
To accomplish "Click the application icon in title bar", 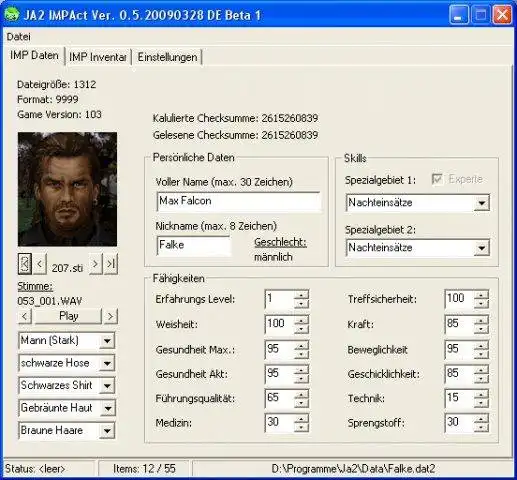I will point(12,15).
